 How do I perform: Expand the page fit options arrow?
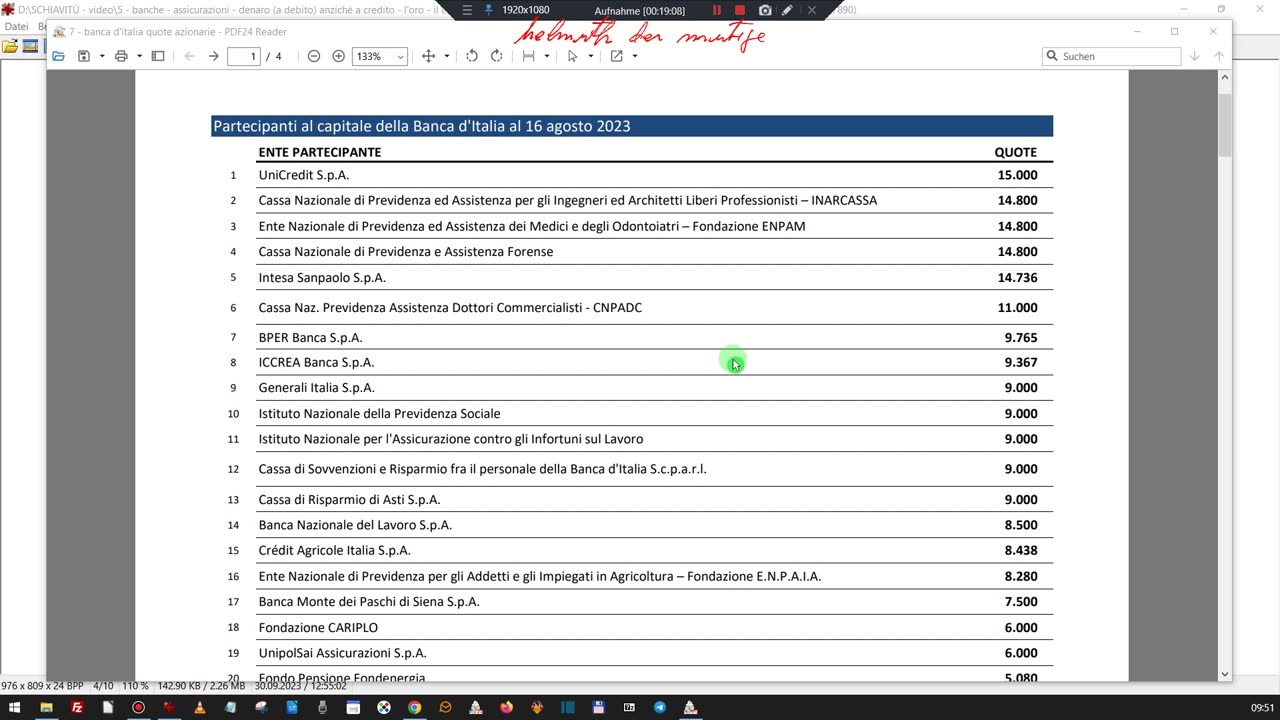(546, 56)
